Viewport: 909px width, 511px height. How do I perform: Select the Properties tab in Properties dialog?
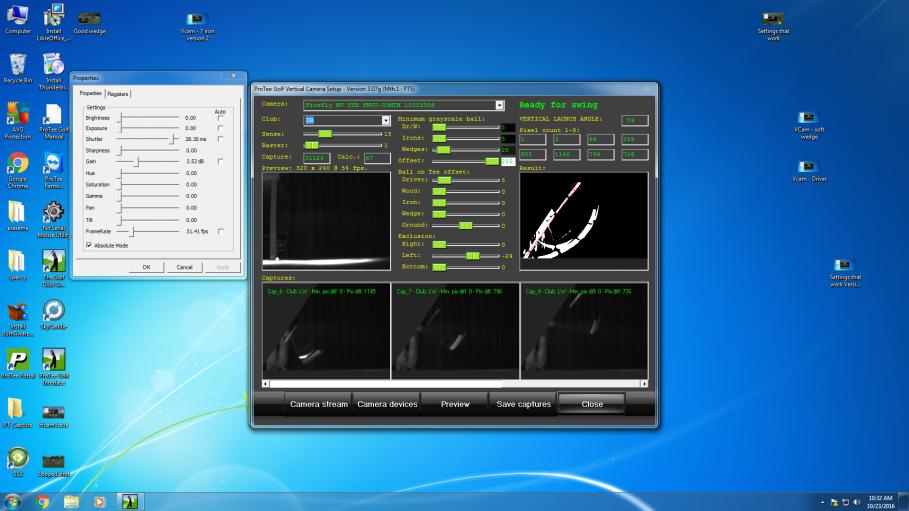(x=90, y=93)
